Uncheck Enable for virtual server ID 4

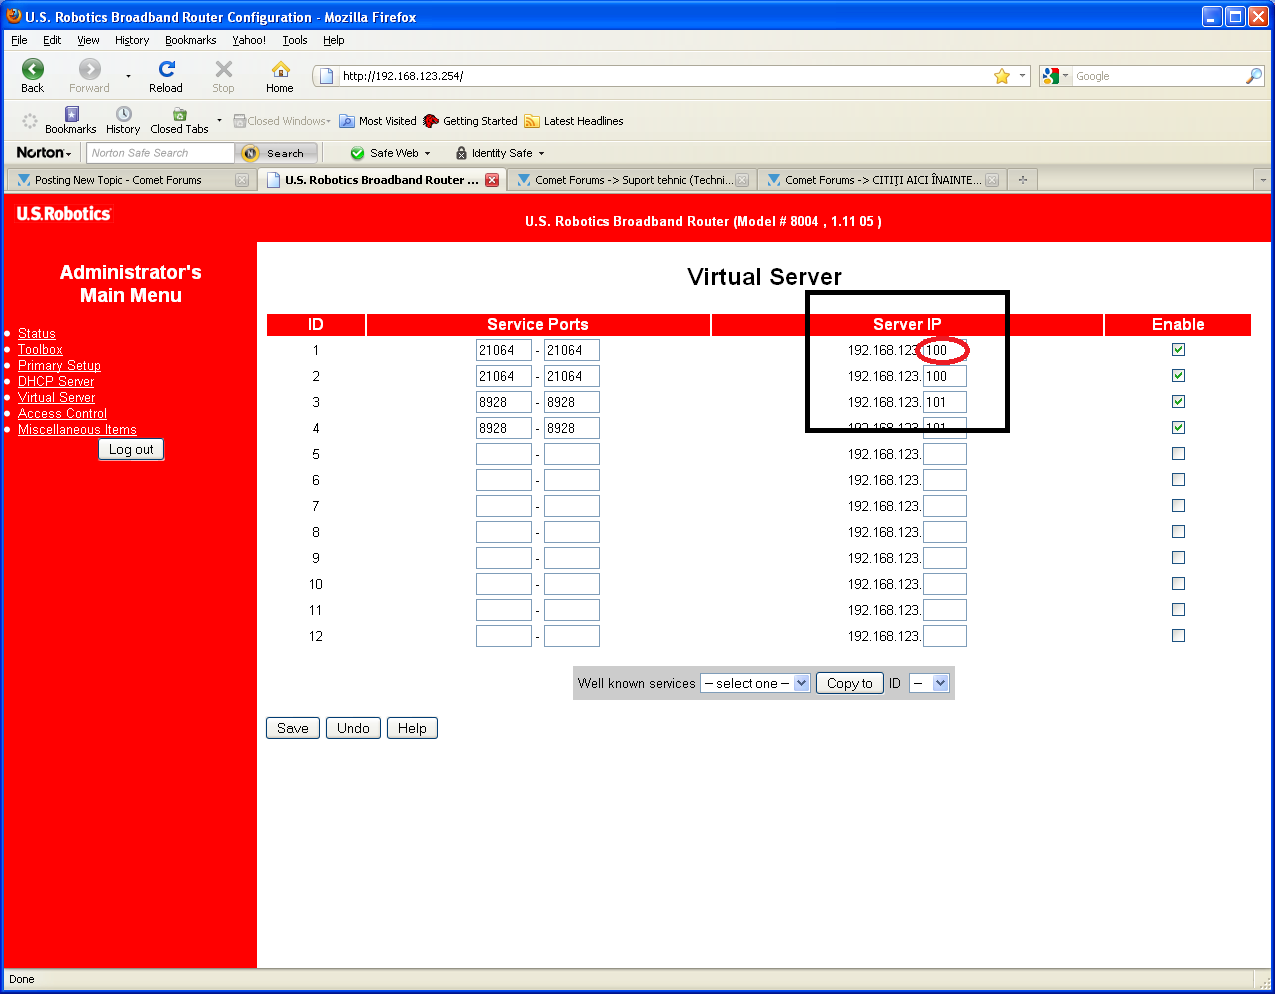(1178, 428)
